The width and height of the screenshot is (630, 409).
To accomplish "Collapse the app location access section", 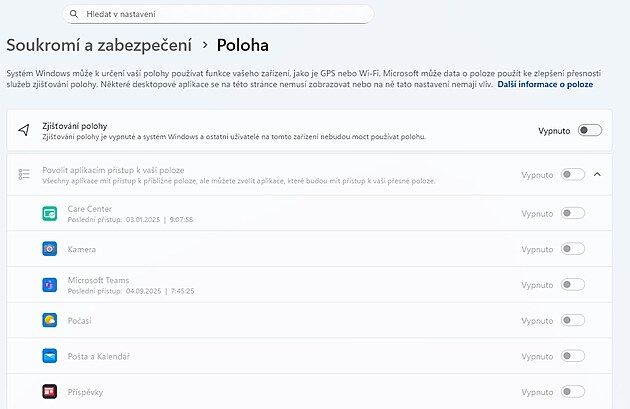I will point(598,175).
